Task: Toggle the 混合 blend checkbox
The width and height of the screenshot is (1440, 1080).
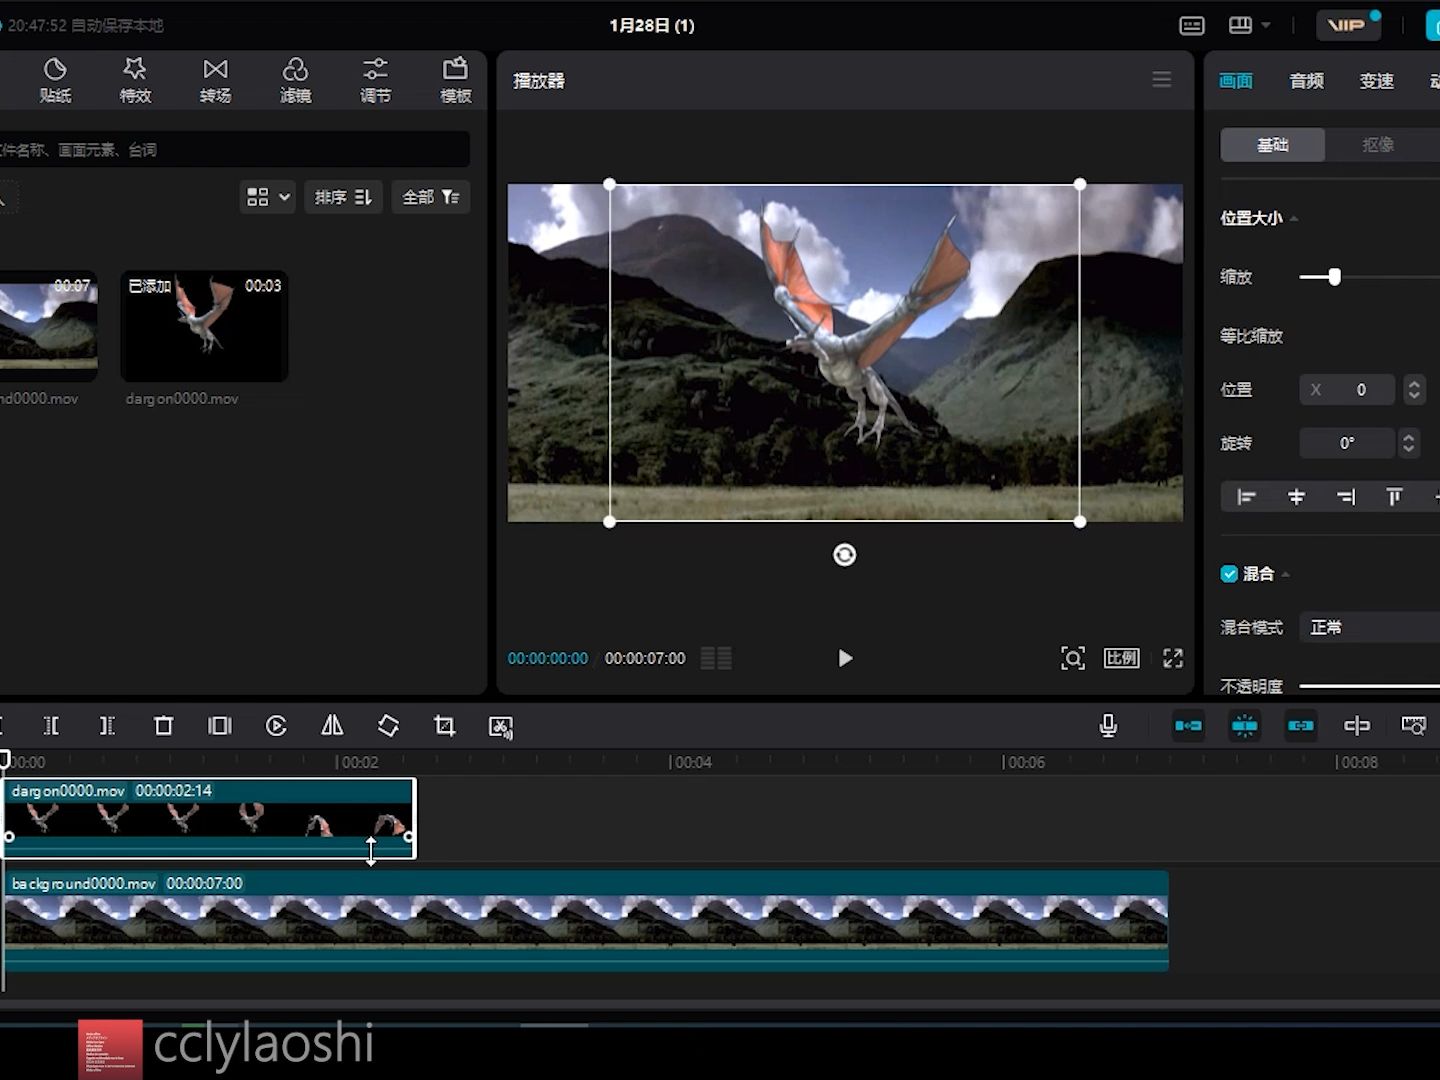Action: pyautogui.click(x=1229, y=574)
